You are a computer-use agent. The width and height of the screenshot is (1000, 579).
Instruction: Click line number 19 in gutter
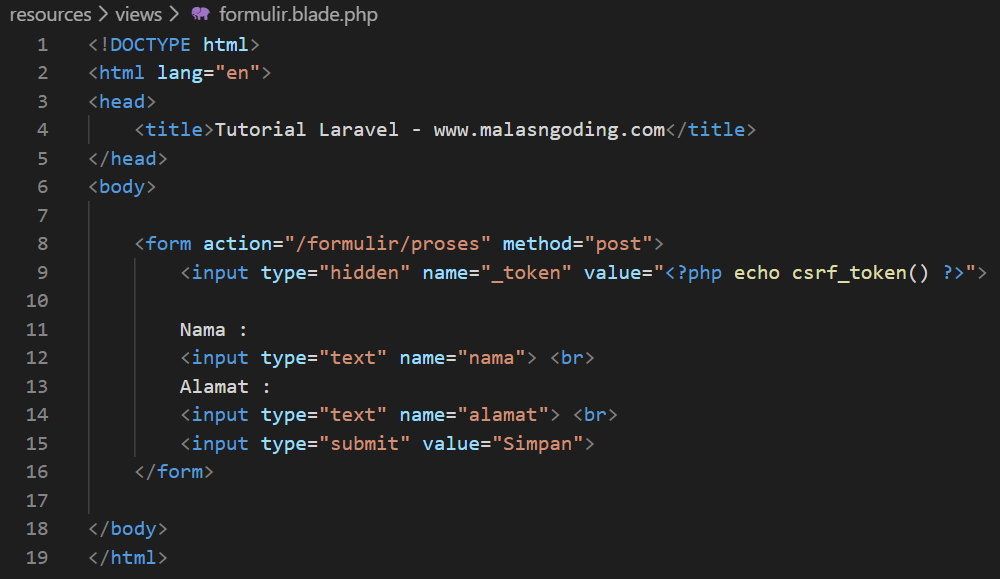36,557
